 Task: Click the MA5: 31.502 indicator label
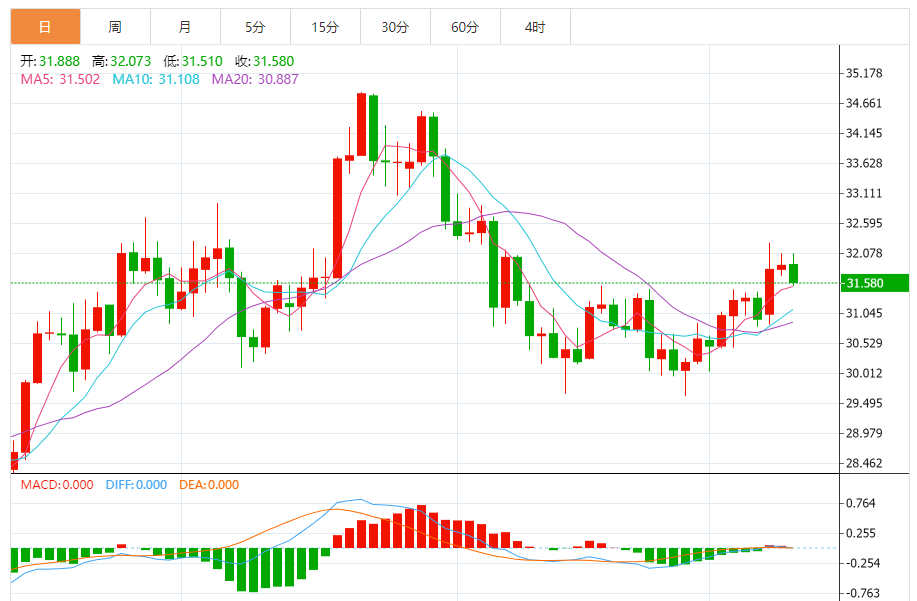[60, 80]
